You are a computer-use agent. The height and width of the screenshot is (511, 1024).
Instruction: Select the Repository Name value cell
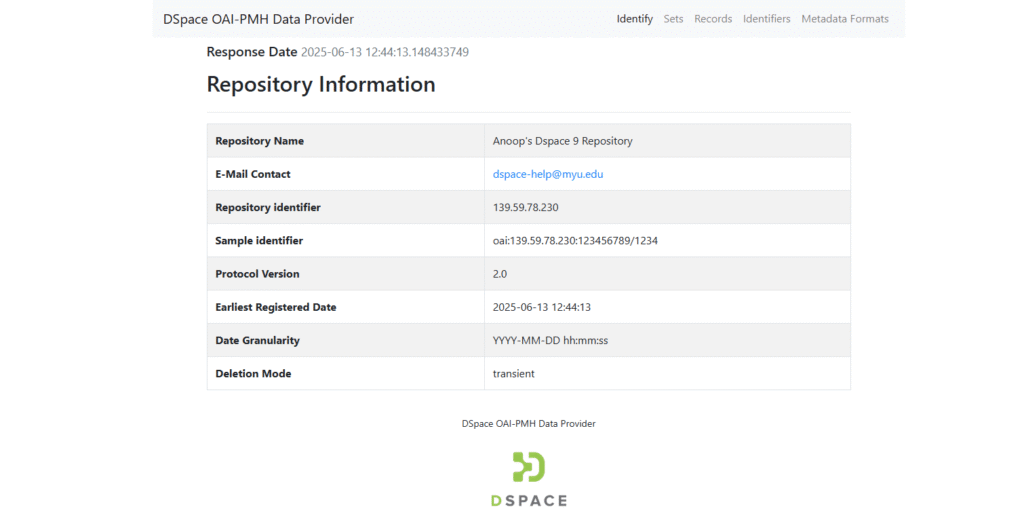tap(667, 141)
